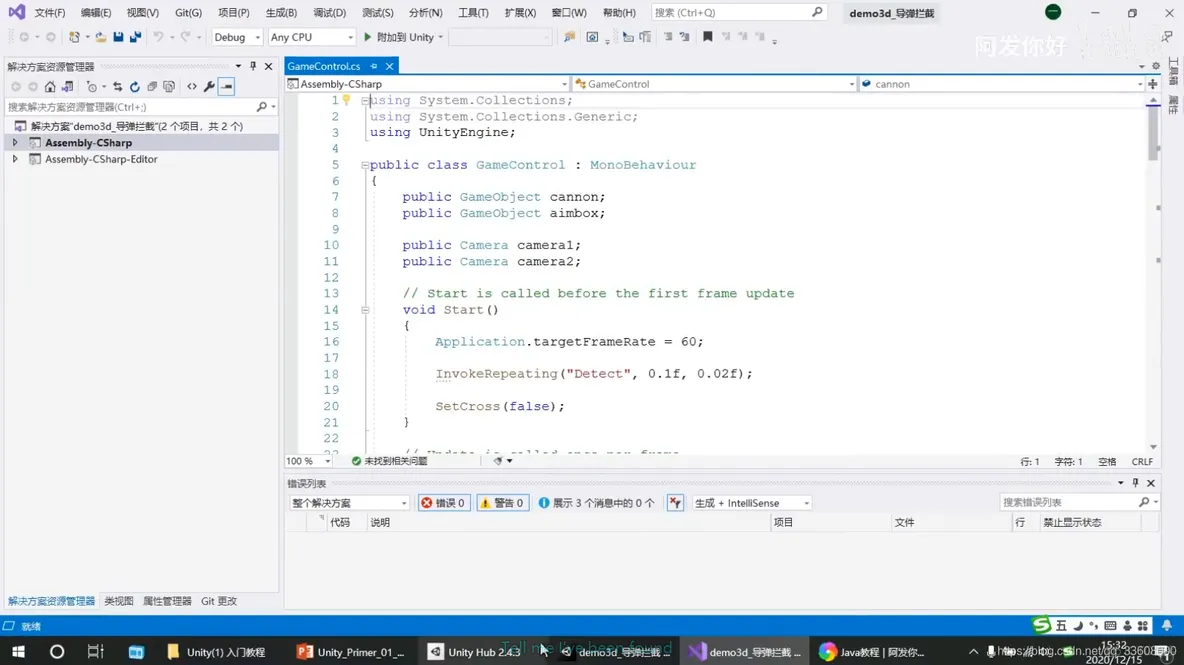Toggle Preview Selected Items button
This screenshot has height=665, width=1184.
(x=227, y=87)
